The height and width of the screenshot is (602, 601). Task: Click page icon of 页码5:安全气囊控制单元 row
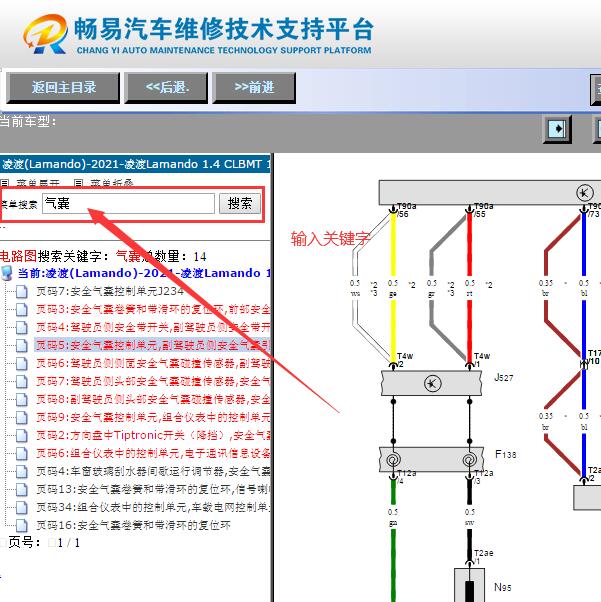click(x=22, y=345)
